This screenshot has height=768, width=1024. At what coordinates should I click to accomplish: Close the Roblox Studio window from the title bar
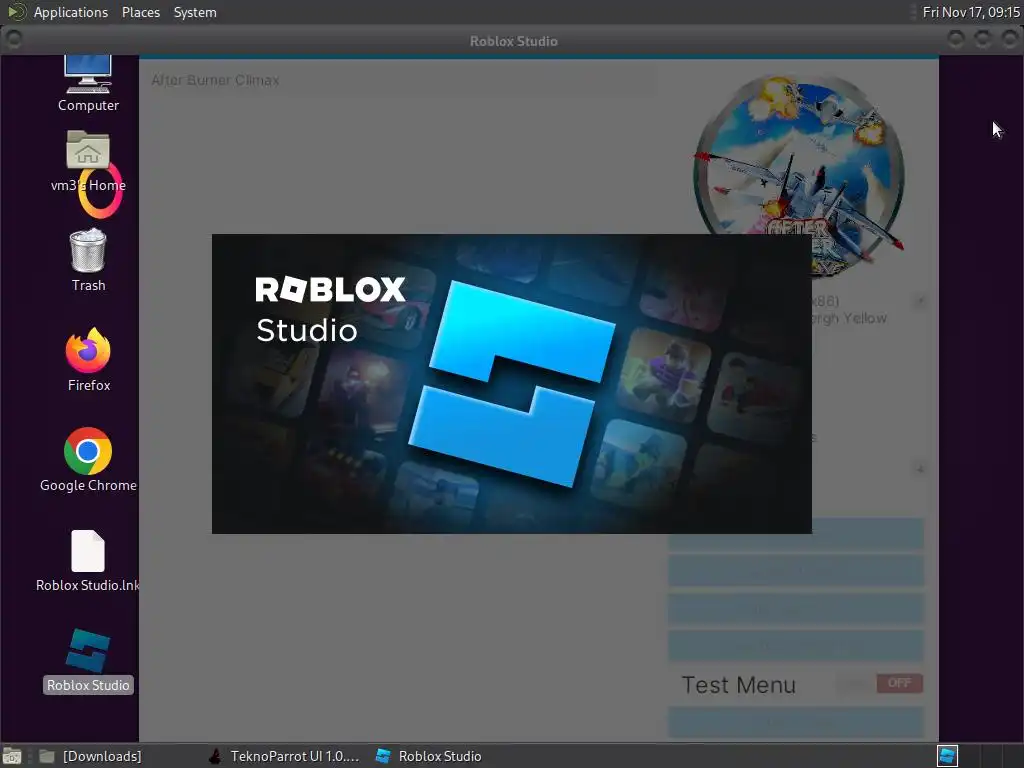coord(1009,40)
